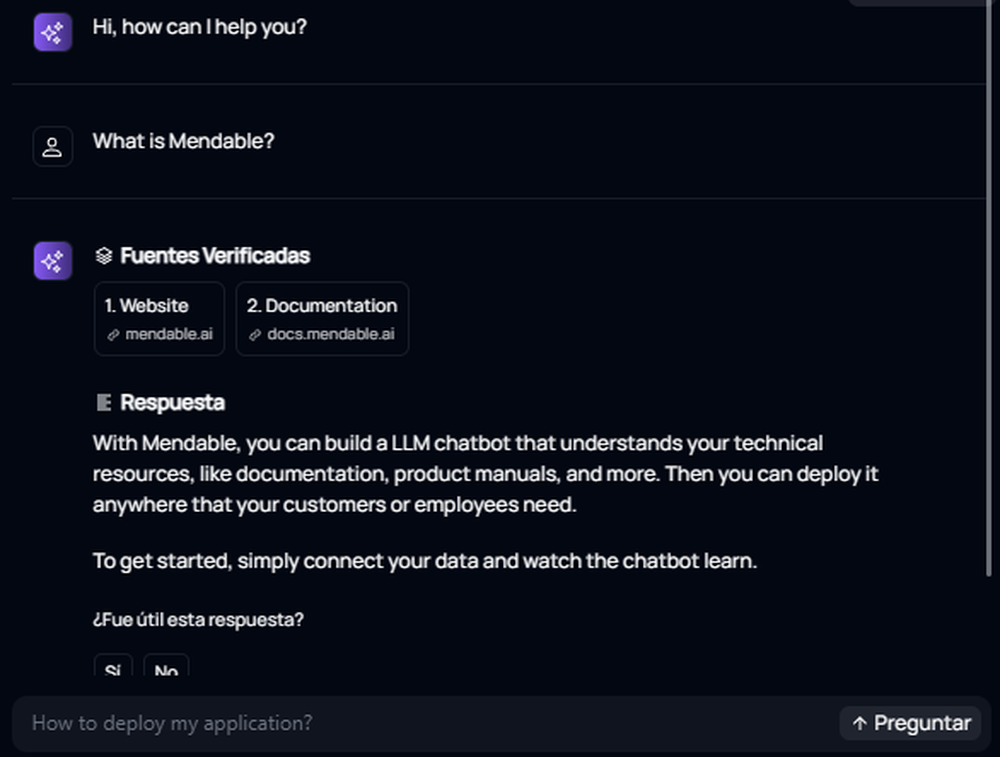Click the link icon beside docs.mendable.ai
Viewport: 1000px width, 757px height.
[x=254, y=335]
